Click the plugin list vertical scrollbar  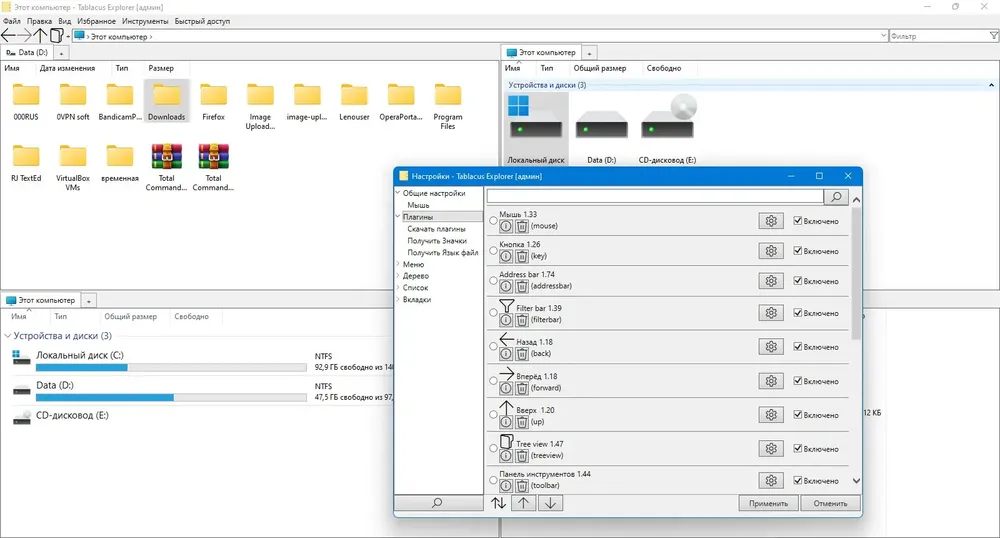(857, 273)
